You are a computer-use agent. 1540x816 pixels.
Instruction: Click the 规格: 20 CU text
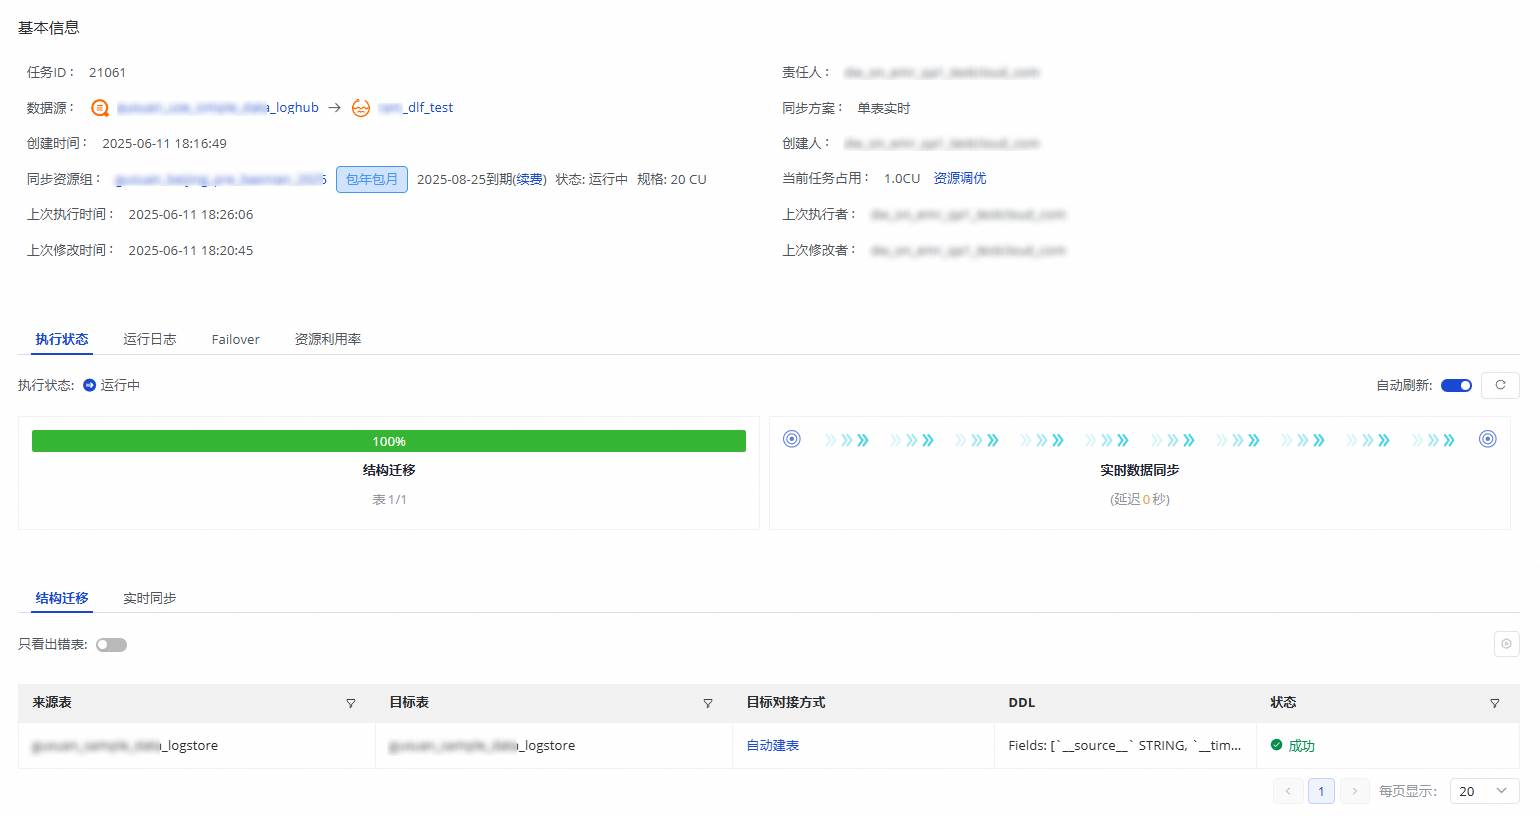672,180
